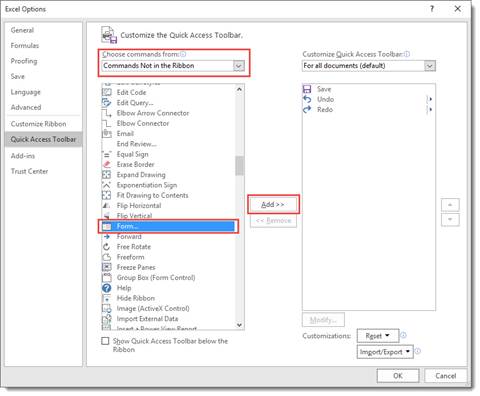The image size is (480, 396).
Task: Open the Trust Center tab
Action: (43, 171)
